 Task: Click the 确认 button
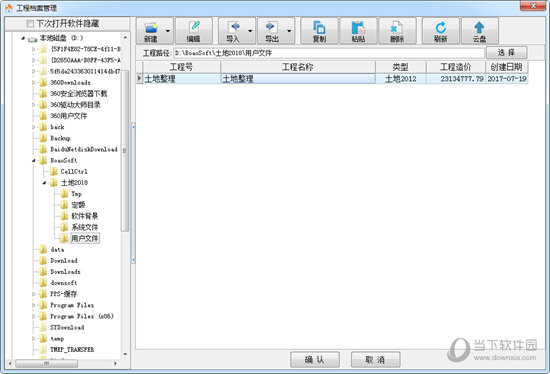click(315, 360)
